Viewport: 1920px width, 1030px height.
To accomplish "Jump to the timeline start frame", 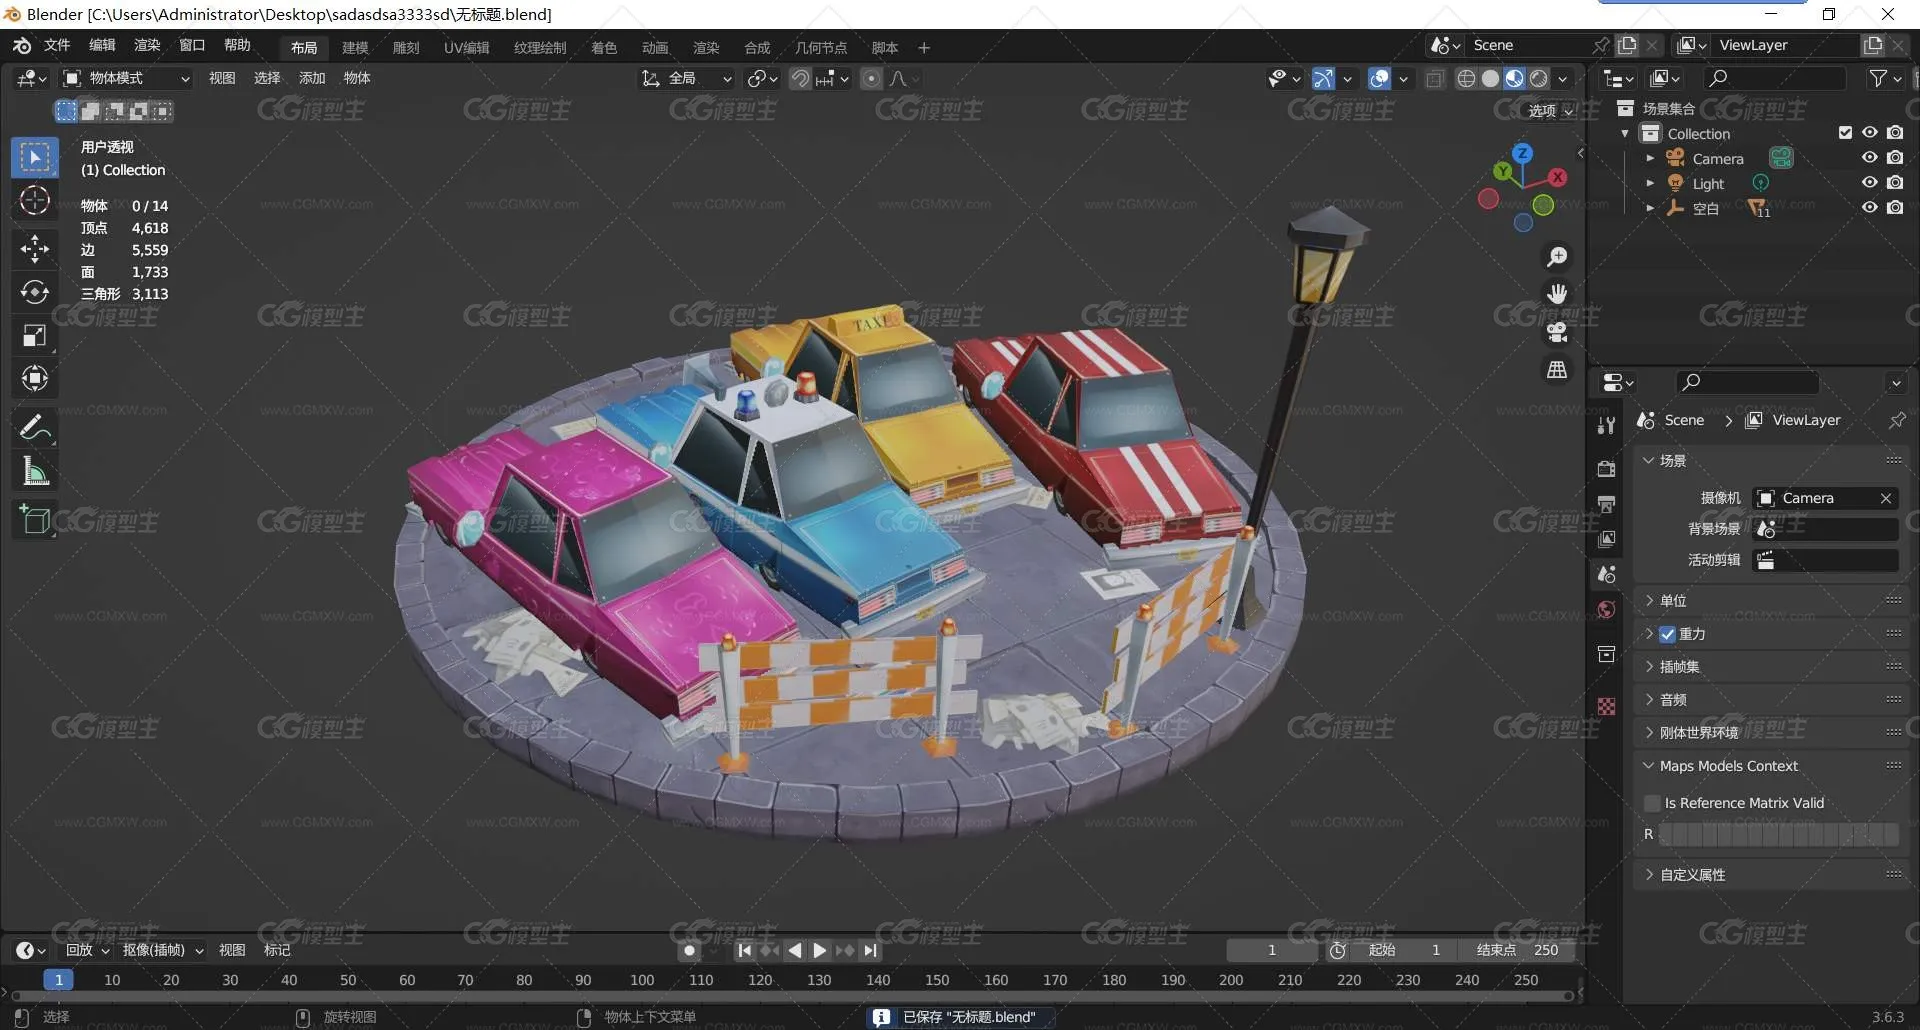I will pyautogui.click(x=744, y=951).
